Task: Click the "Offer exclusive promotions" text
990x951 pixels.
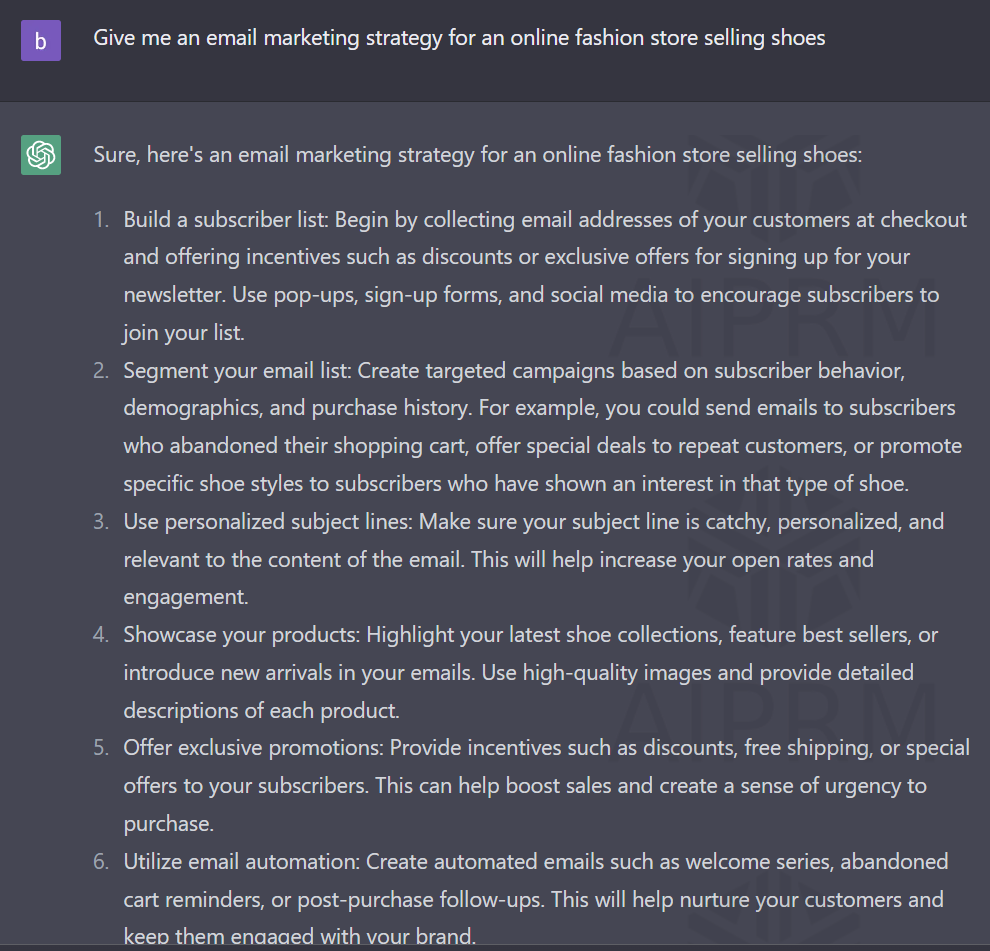Action: point(252,747)
